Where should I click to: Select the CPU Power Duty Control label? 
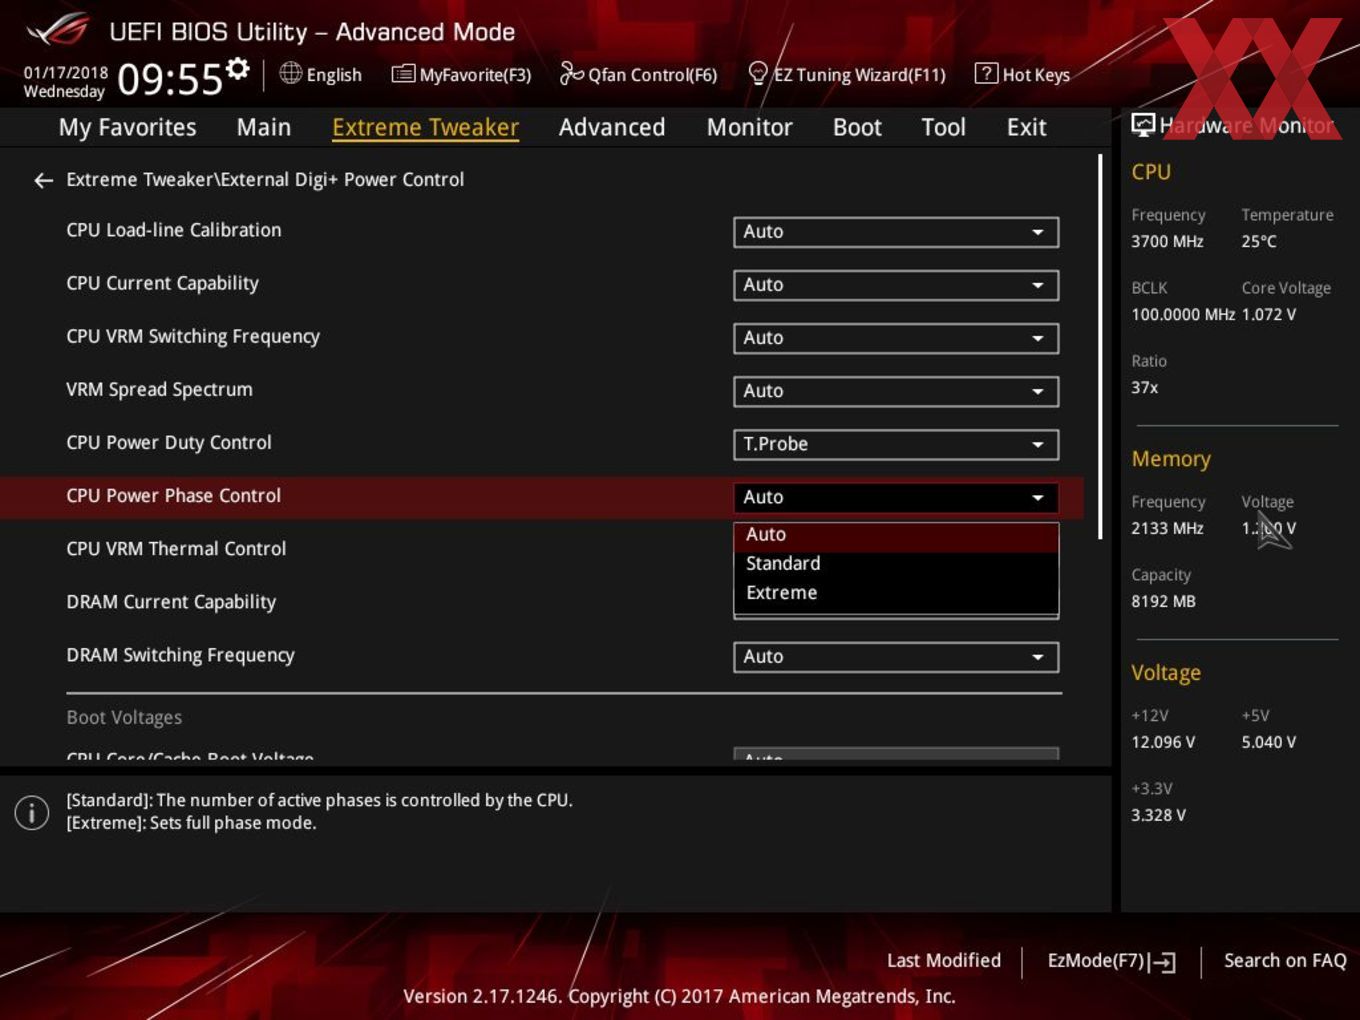(169, 442)
